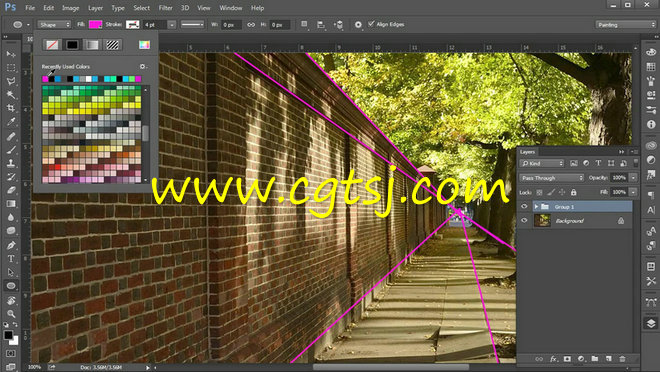Toggle the Align Edges checkbox
Image resolution: width=660 pixels, height=372 pixels.
371,24
